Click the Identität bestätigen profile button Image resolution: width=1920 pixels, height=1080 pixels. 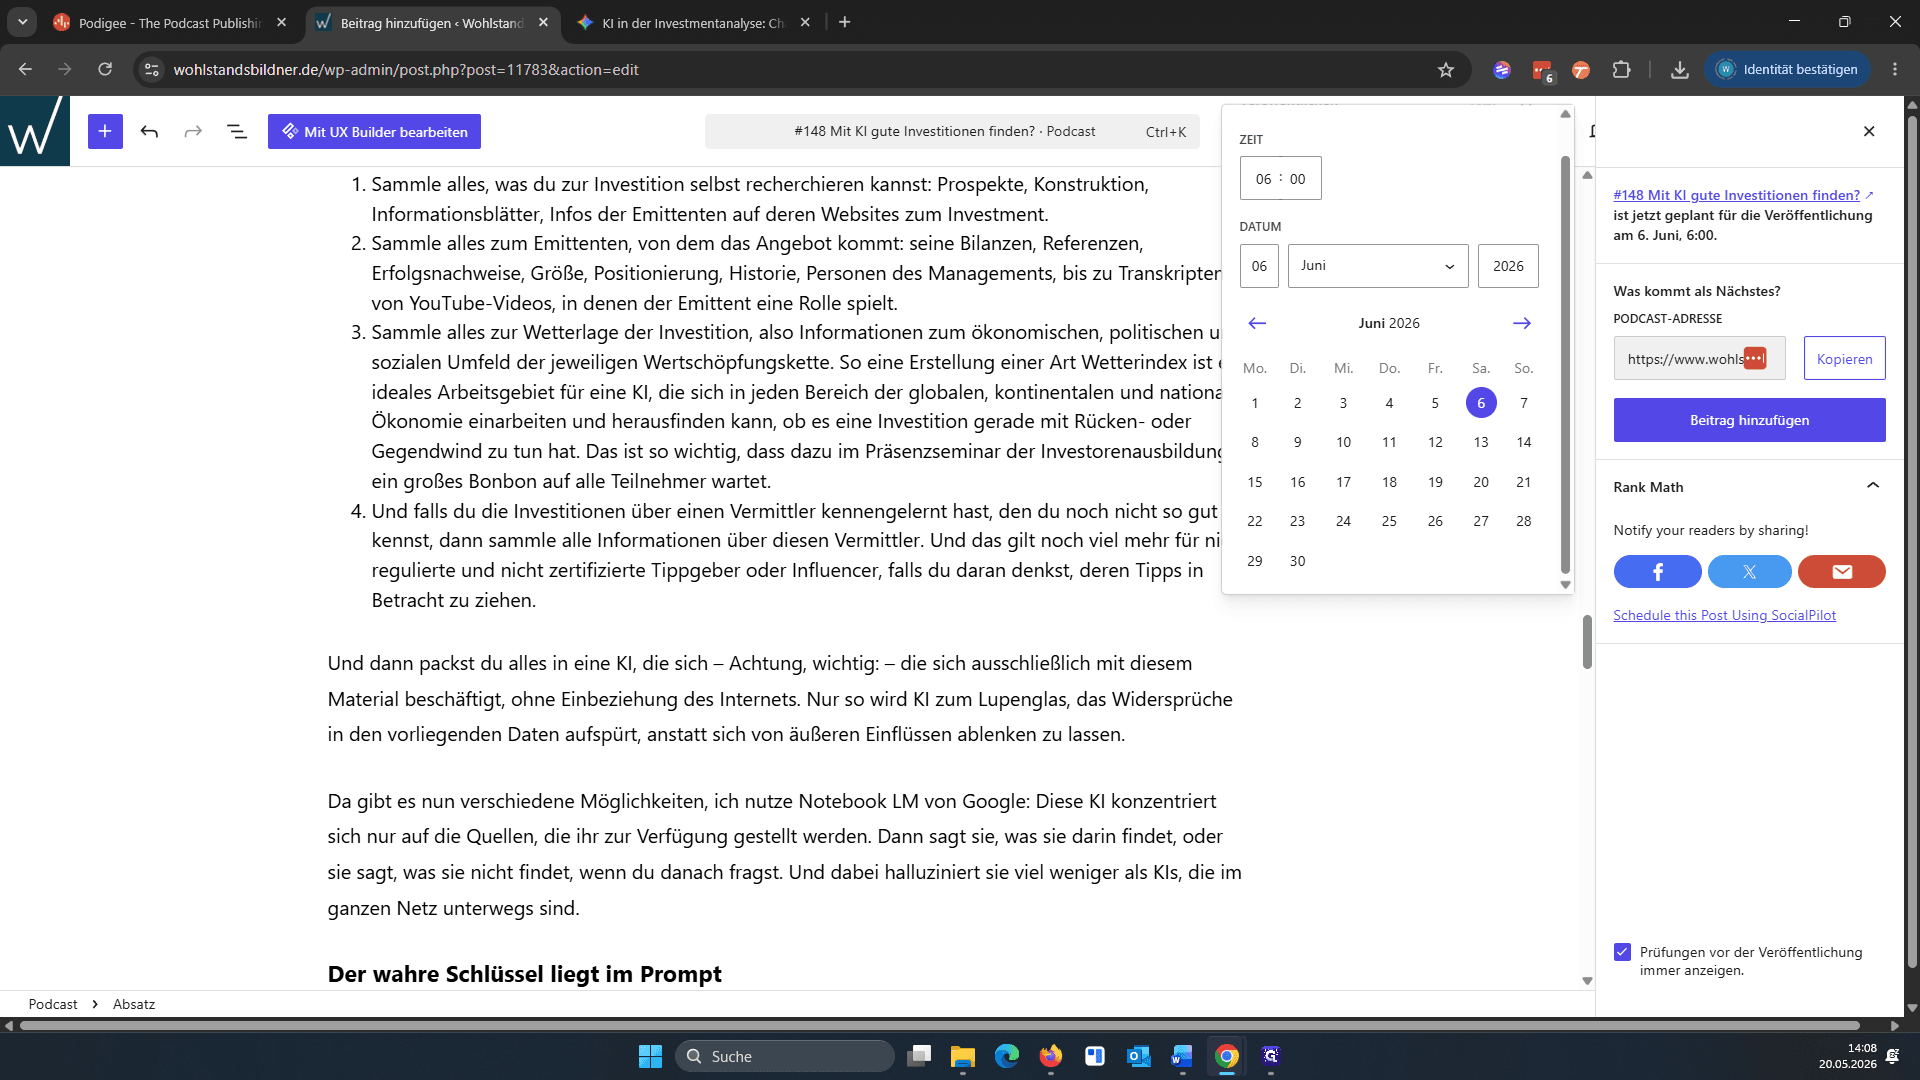pyautogui.click(x=1787, y=70)
